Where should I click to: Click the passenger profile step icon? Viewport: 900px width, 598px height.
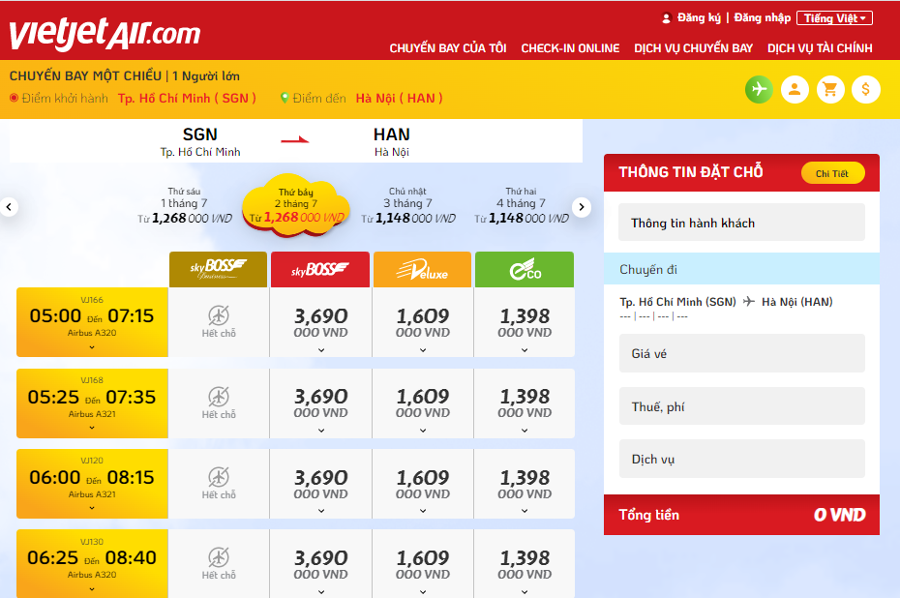(x=794, y=89)
